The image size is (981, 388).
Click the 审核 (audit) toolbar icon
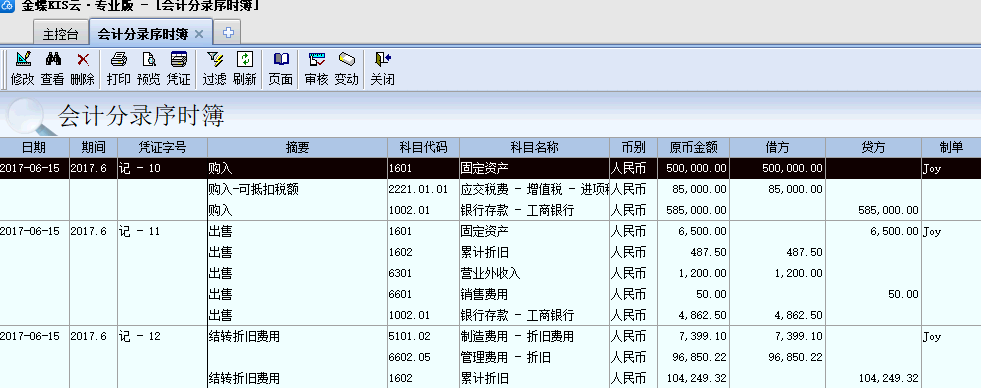point(317,59)
